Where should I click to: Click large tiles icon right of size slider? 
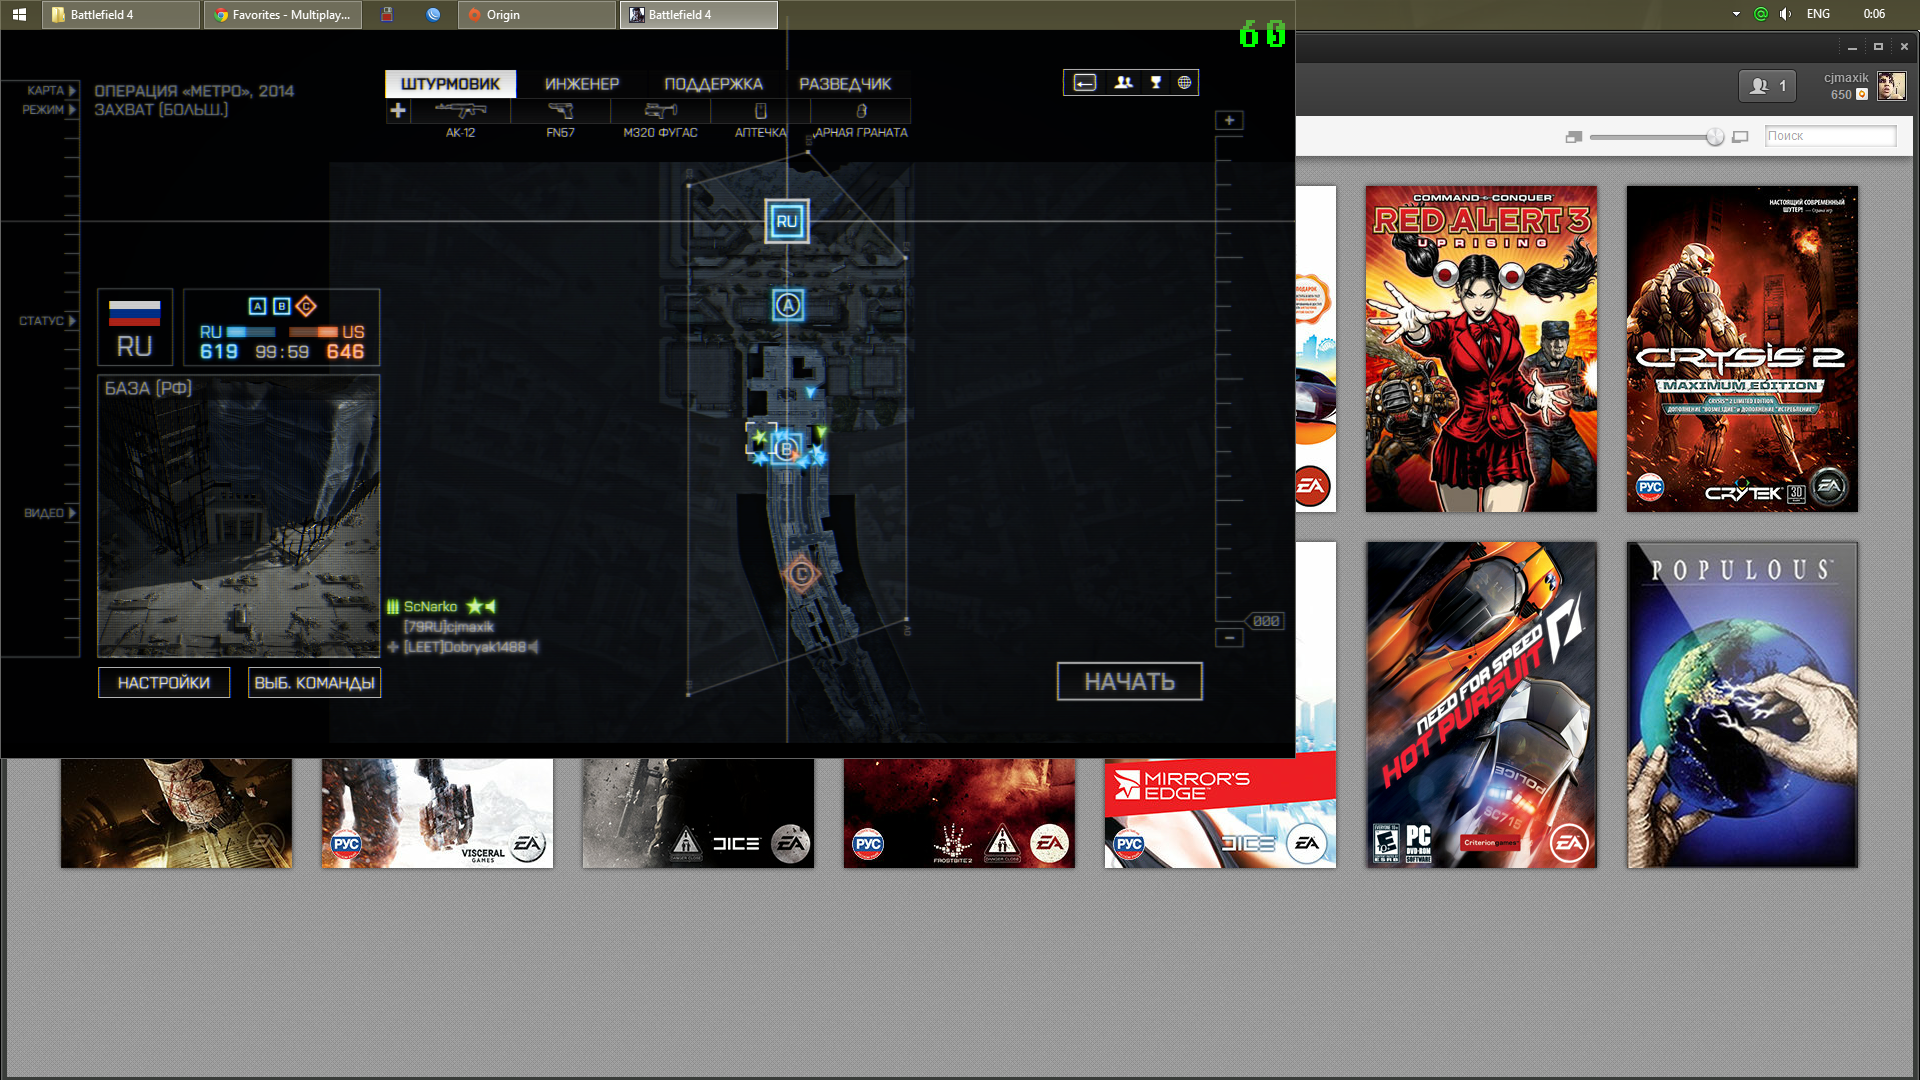(1740, 137)
